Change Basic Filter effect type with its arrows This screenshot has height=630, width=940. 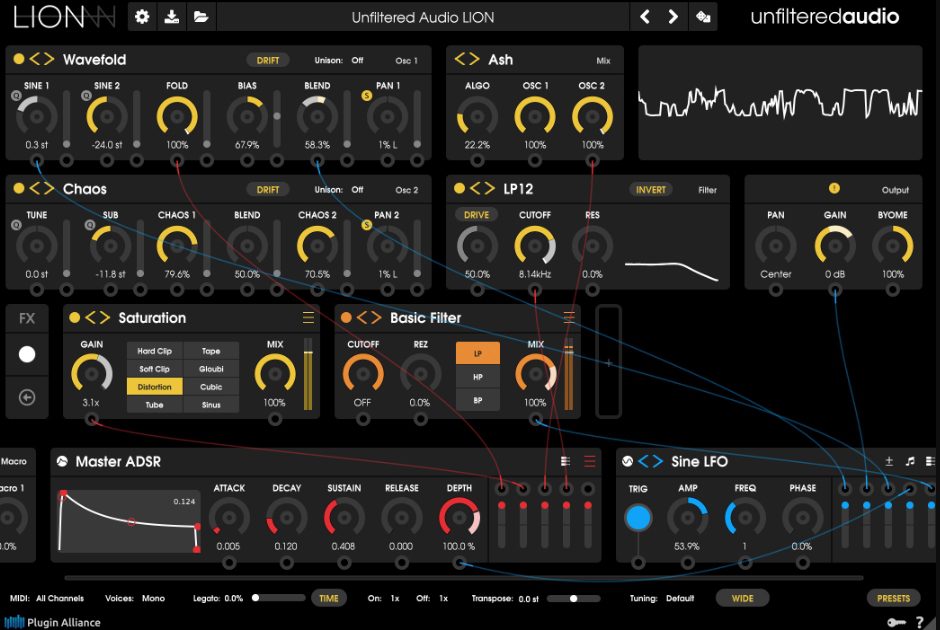[x=369, y=318]
